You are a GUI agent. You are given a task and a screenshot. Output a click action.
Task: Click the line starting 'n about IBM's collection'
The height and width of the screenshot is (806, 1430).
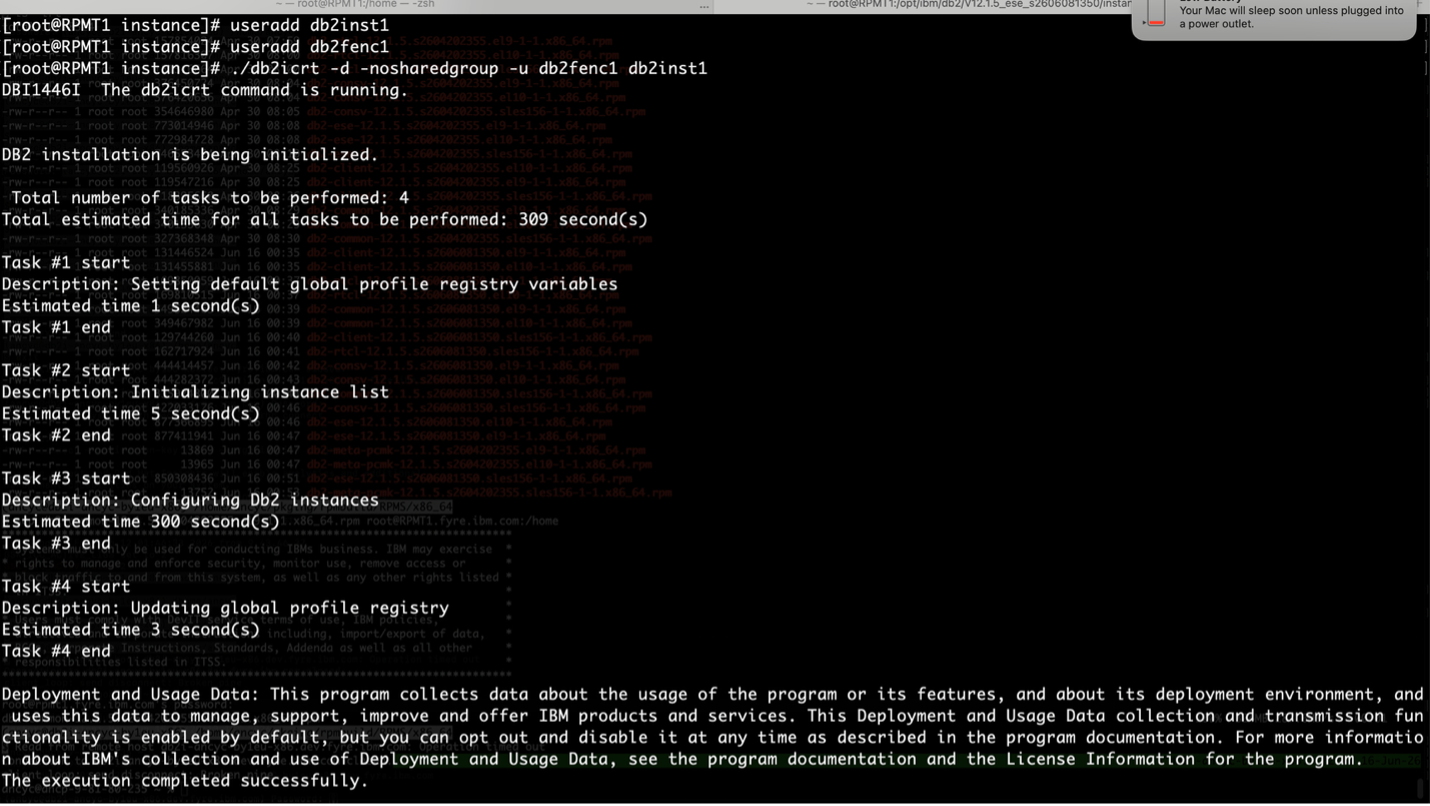[x=682, y=759]
